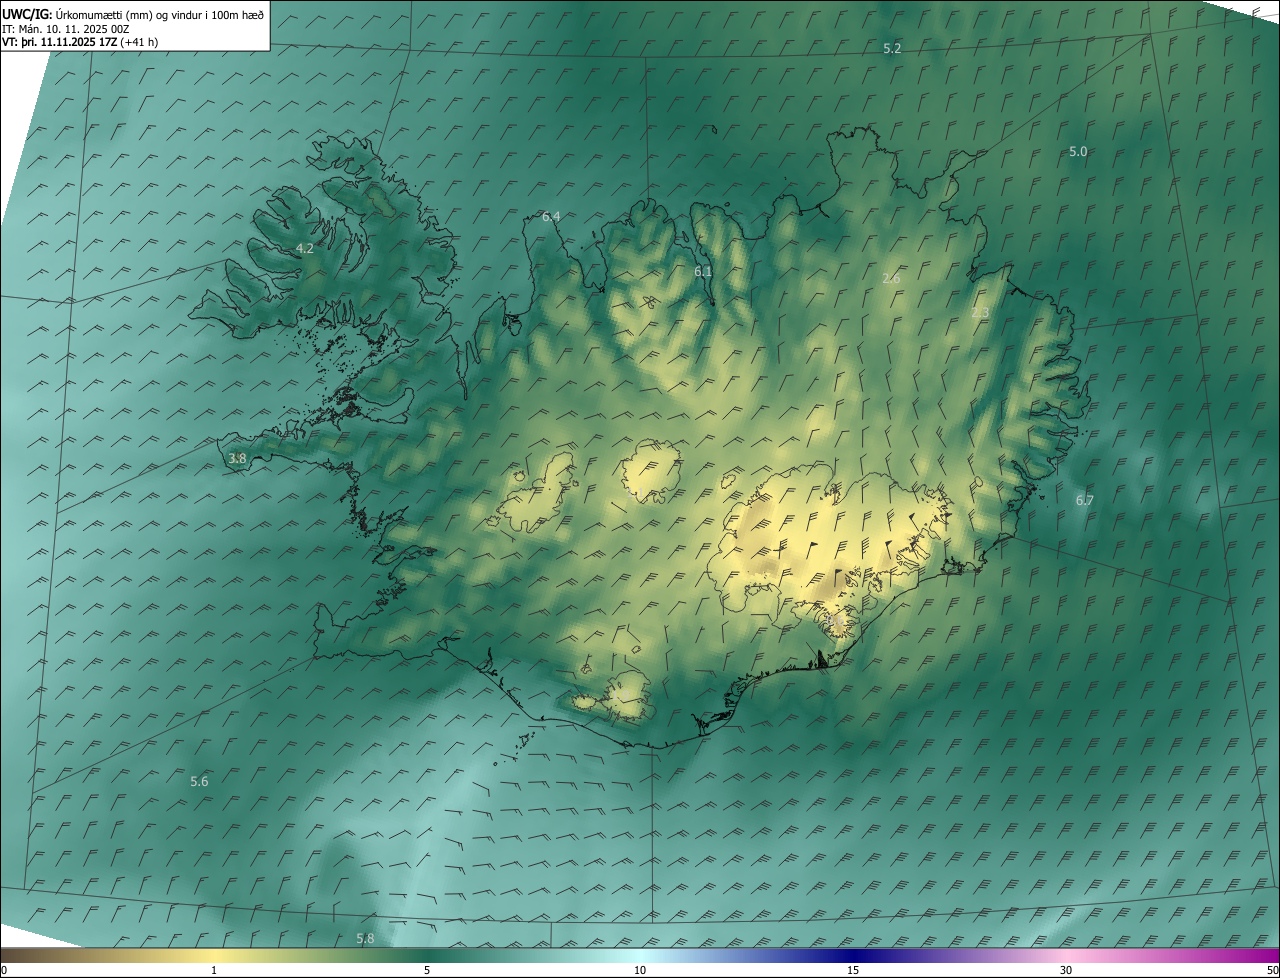Click the colour scale tick label 0
Viewport: 1280px width, 978px height.
click(4, 970)
